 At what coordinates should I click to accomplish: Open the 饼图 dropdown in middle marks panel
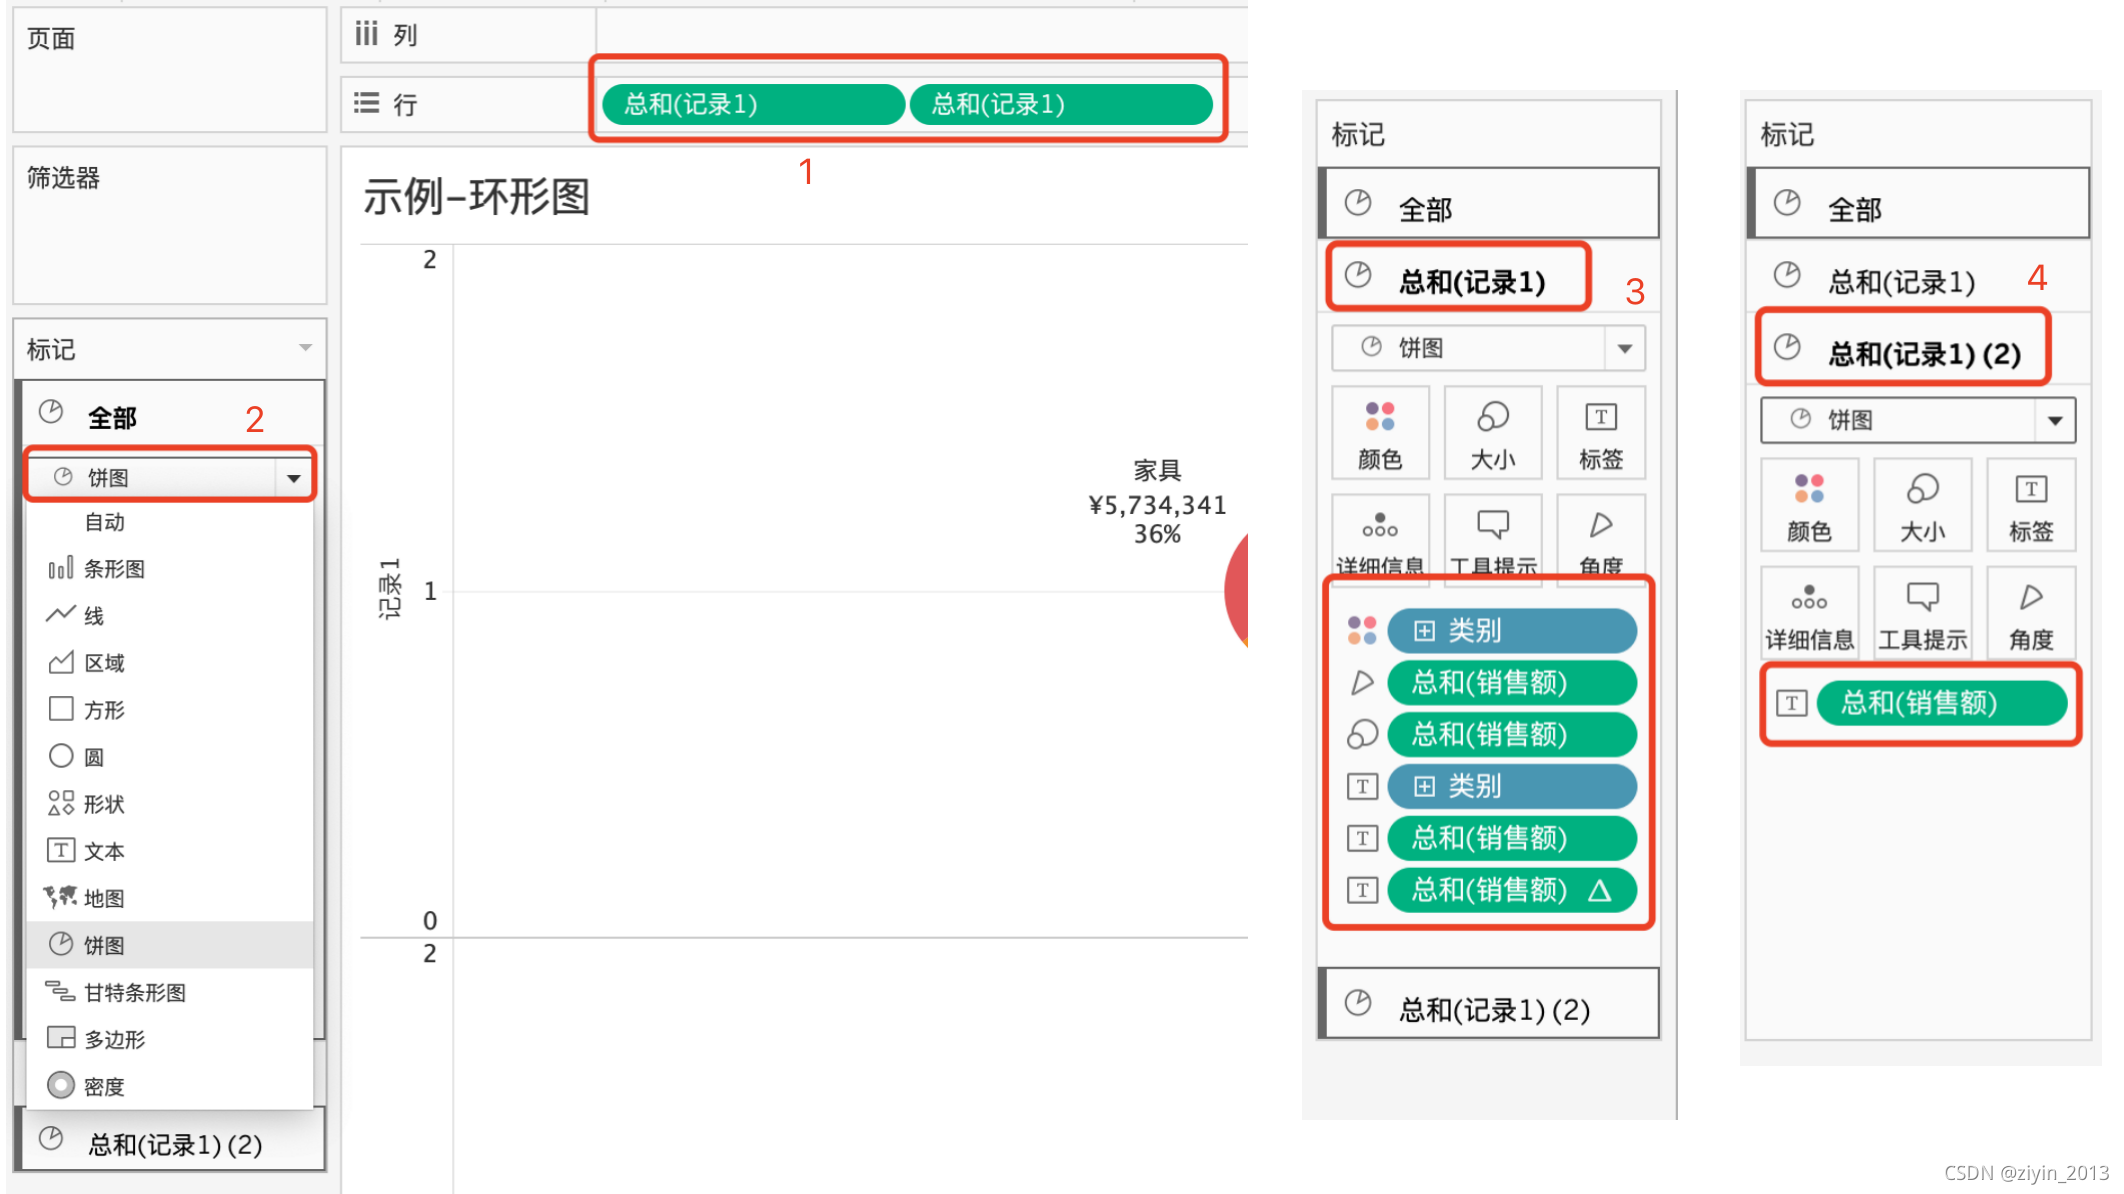point(1624,348)
